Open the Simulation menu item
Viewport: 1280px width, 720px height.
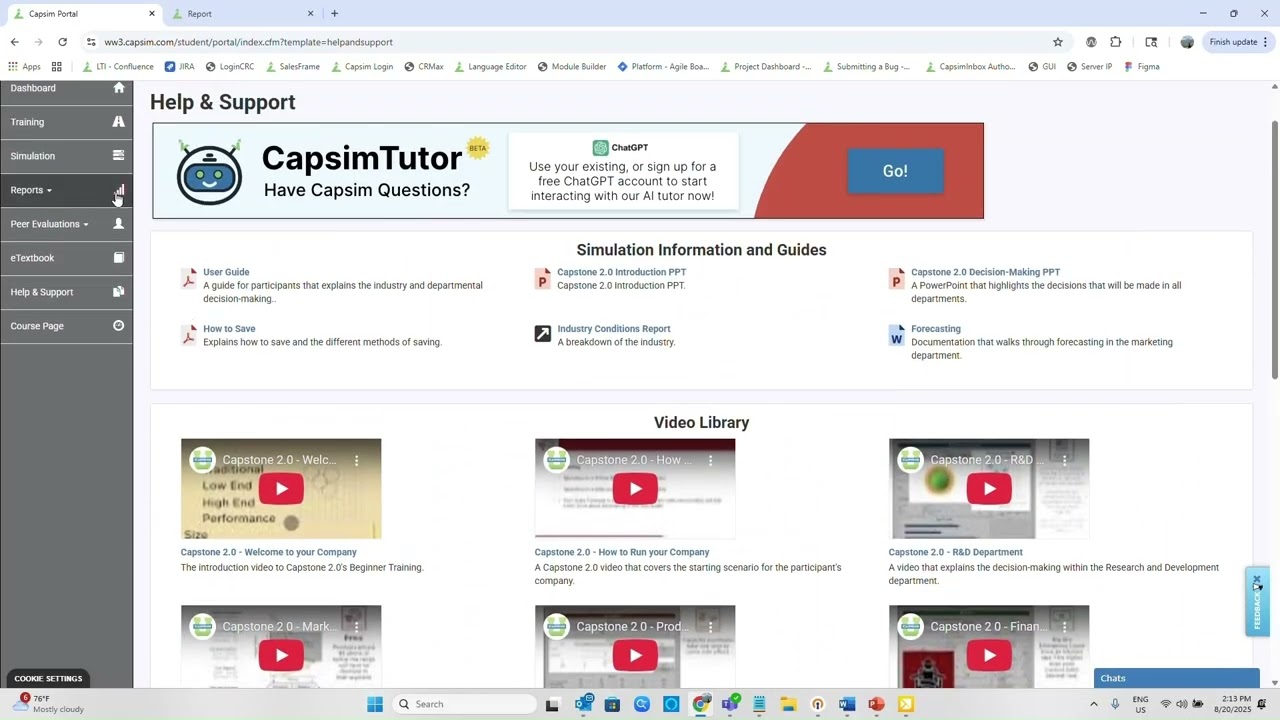click(66, 156)
